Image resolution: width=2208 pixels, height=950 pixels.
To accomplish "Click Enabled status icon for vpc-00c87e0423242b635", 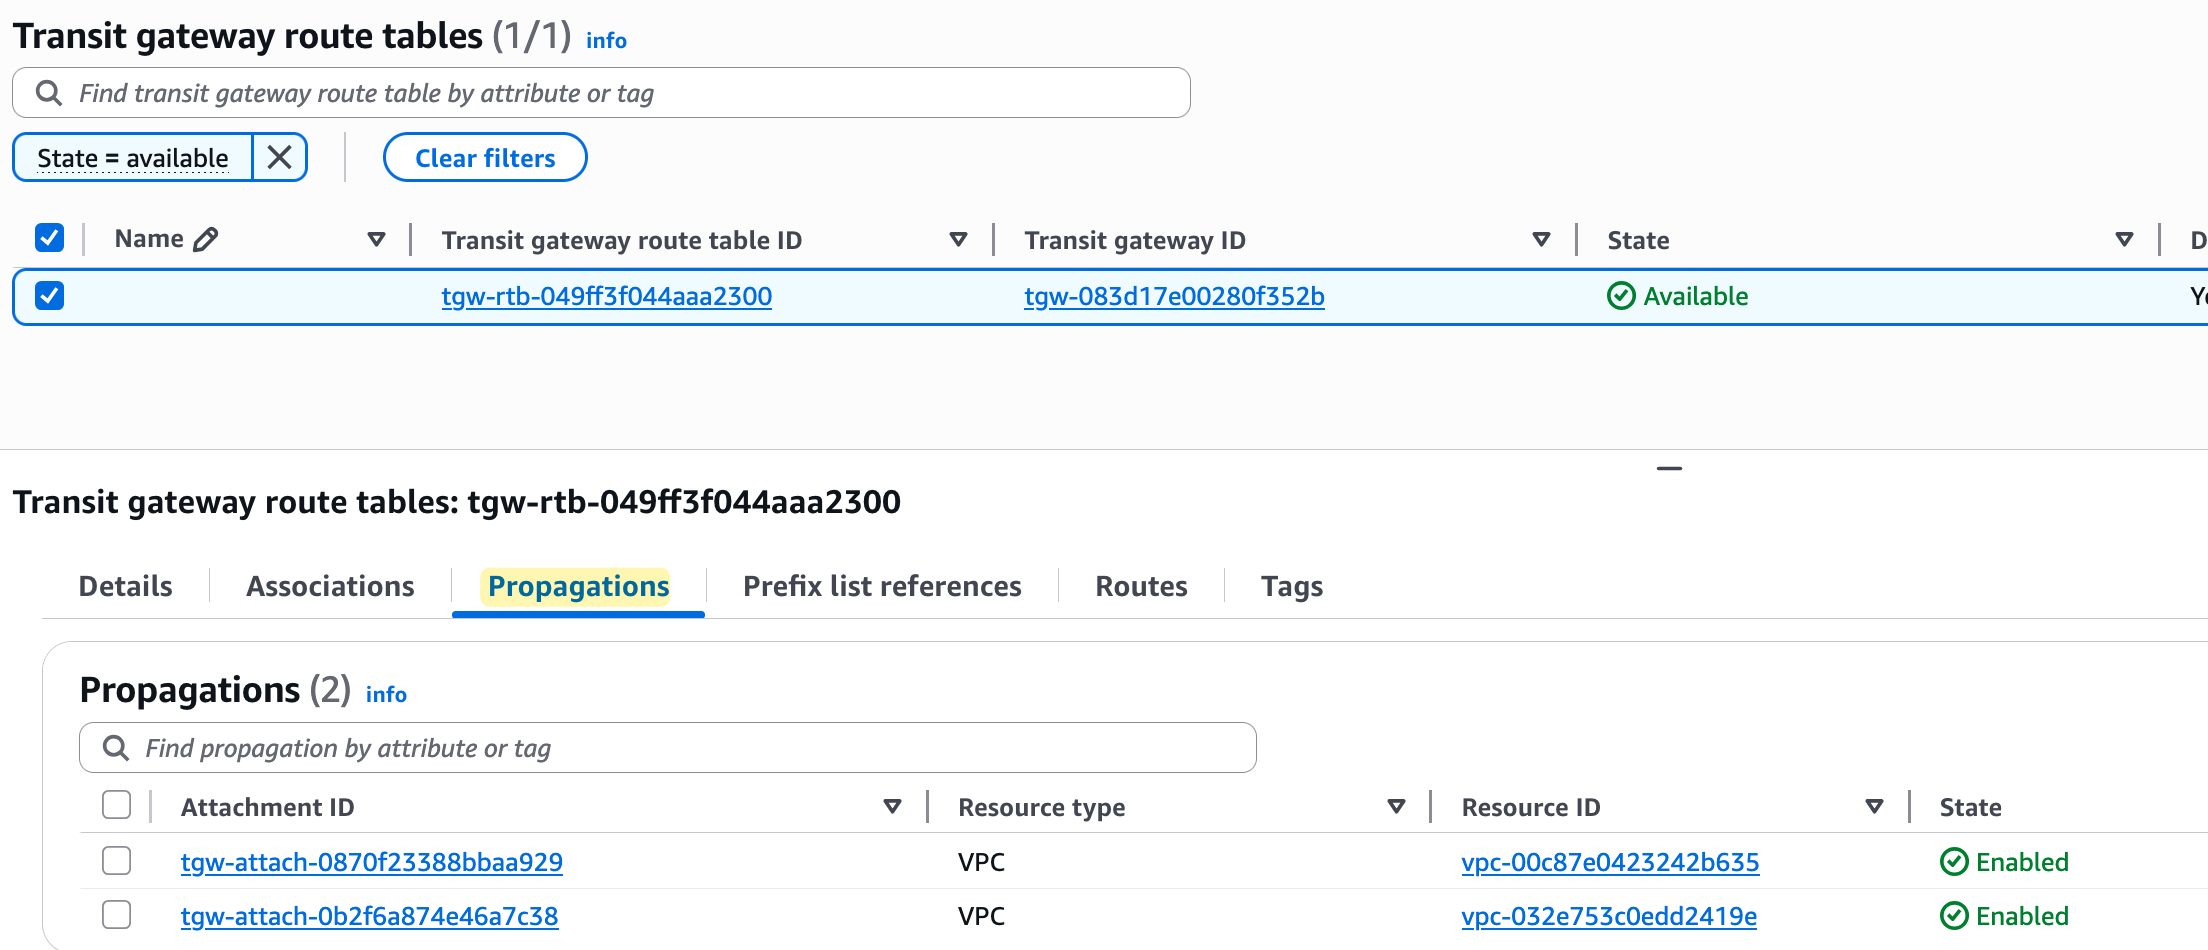I will [x=1954, y=862].
